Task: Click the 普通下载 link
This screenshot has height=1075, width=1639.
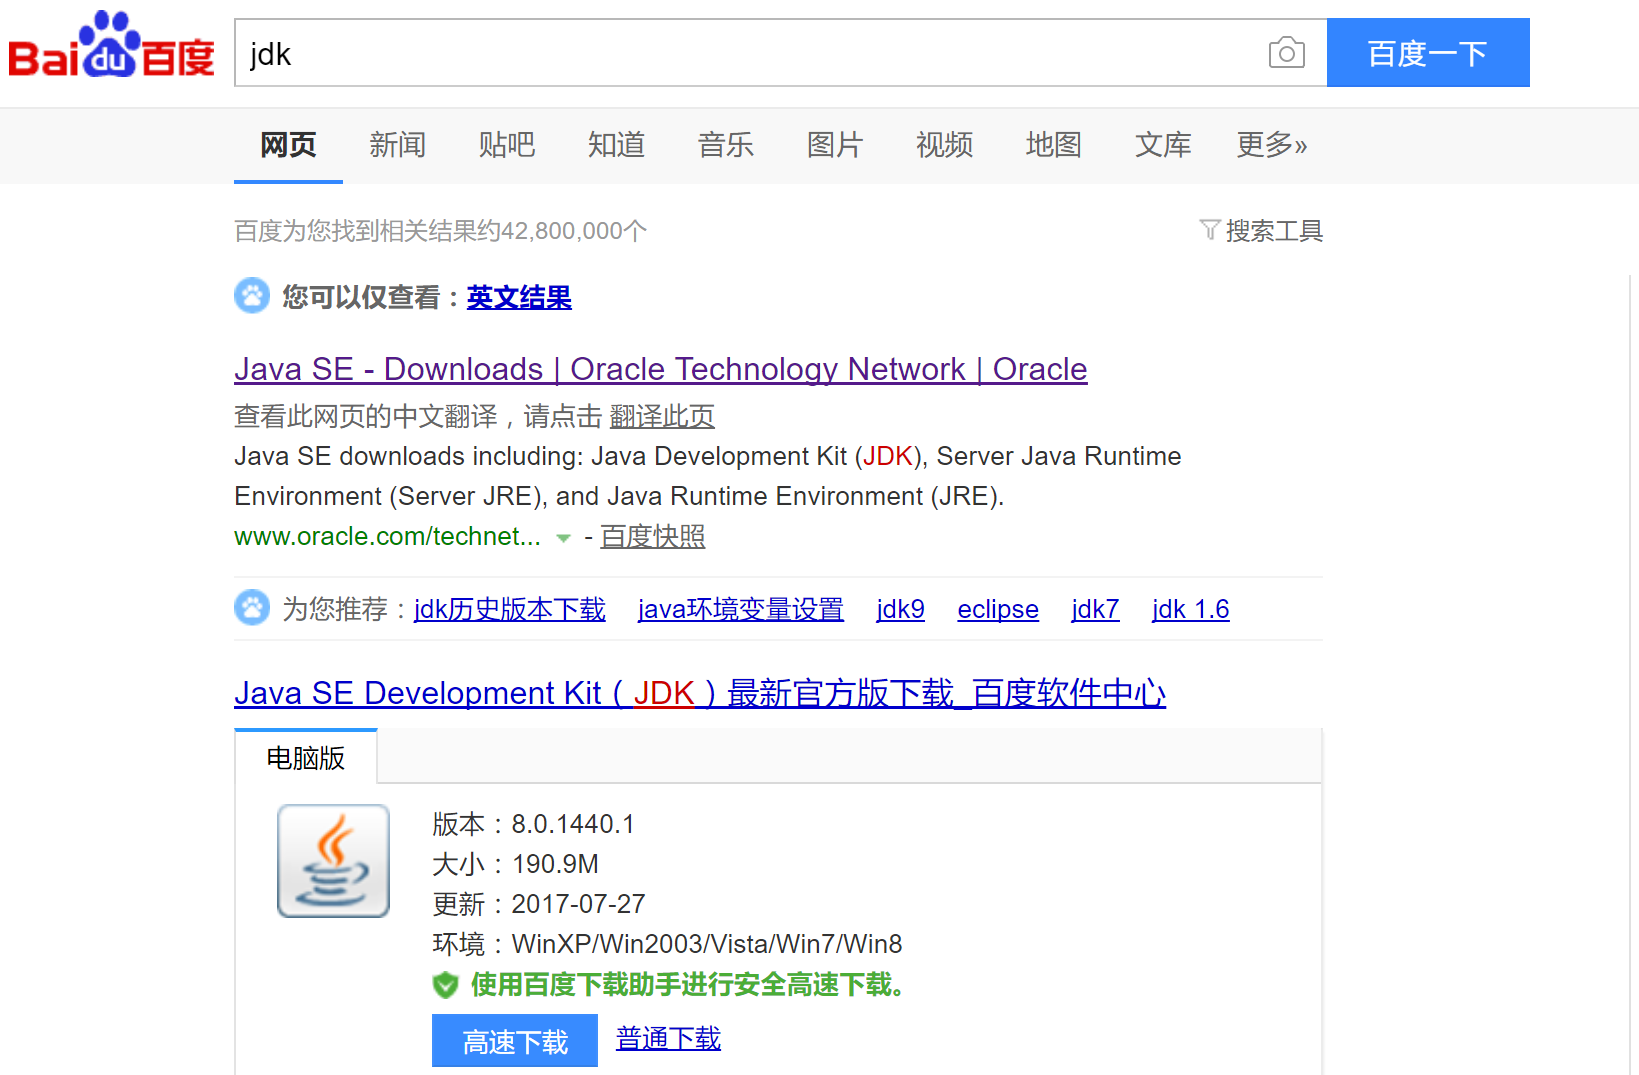Action: [x=668, y=1039]
